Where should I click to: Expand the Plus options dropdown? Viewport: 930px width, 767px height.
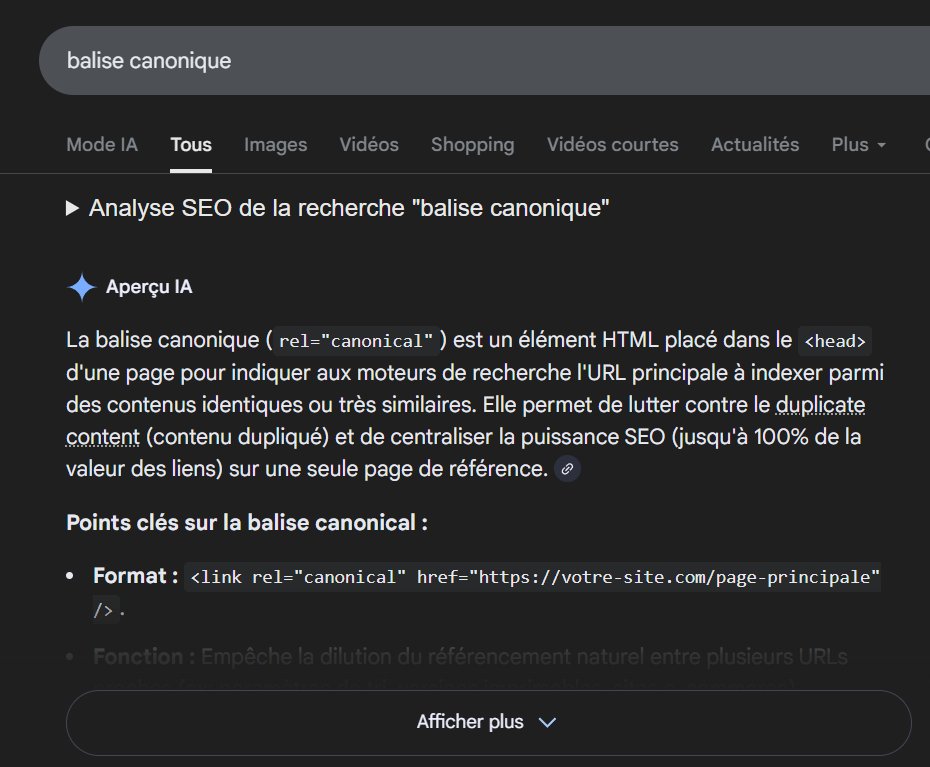coord(857,145)
